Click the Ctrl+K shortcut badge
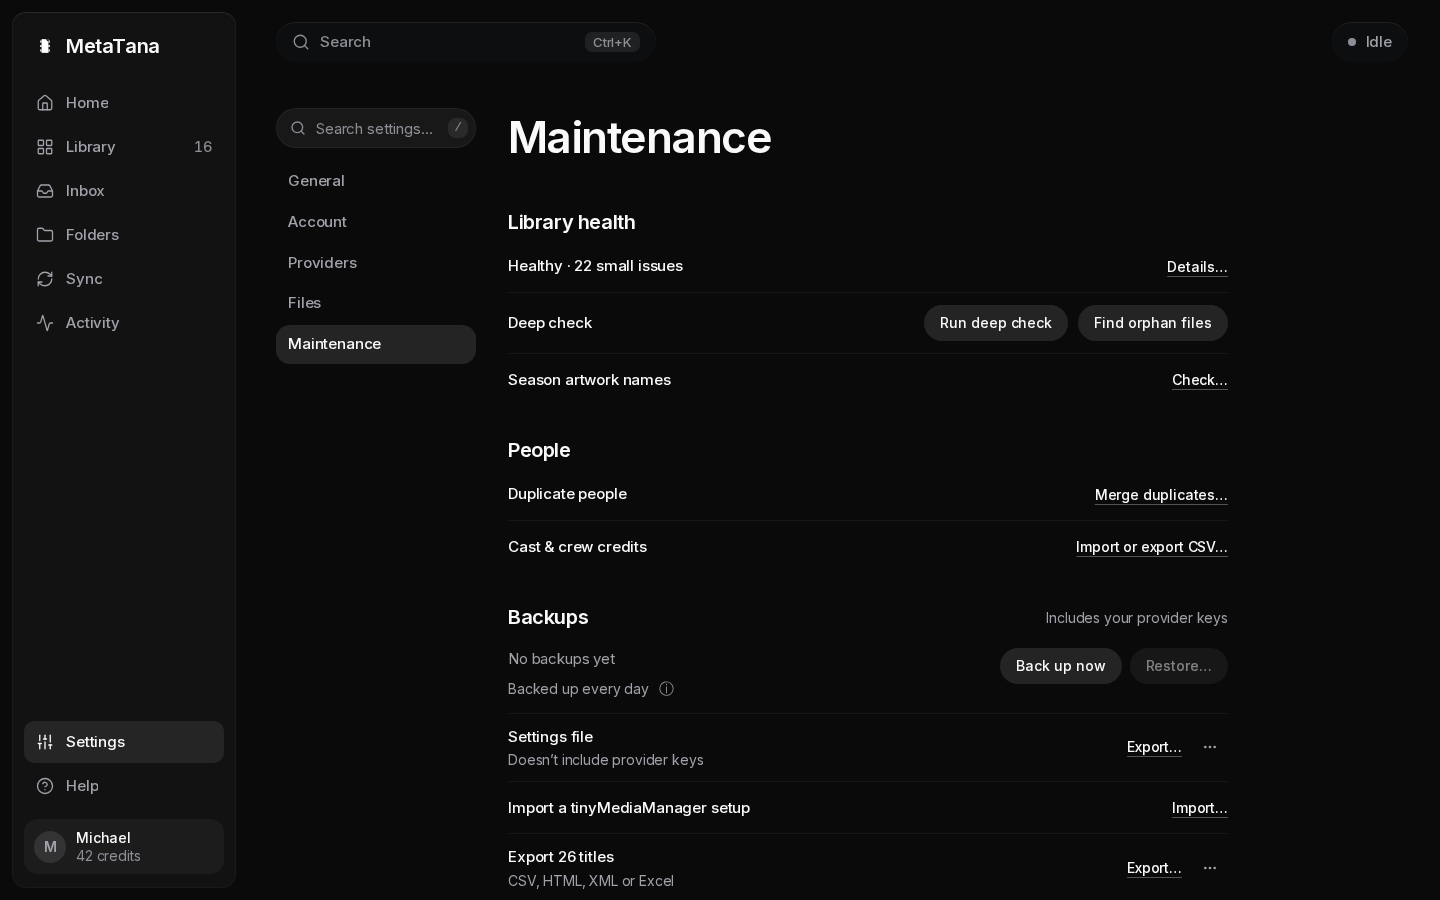Image resolution: width=1440 pixels, height=900 pixels. point(612,42)
